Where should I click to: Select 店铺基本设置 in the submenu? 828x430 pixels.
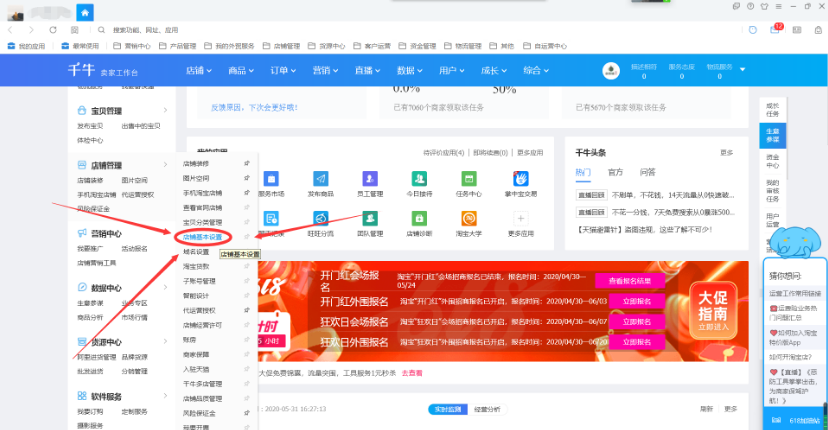click(203, 237)
